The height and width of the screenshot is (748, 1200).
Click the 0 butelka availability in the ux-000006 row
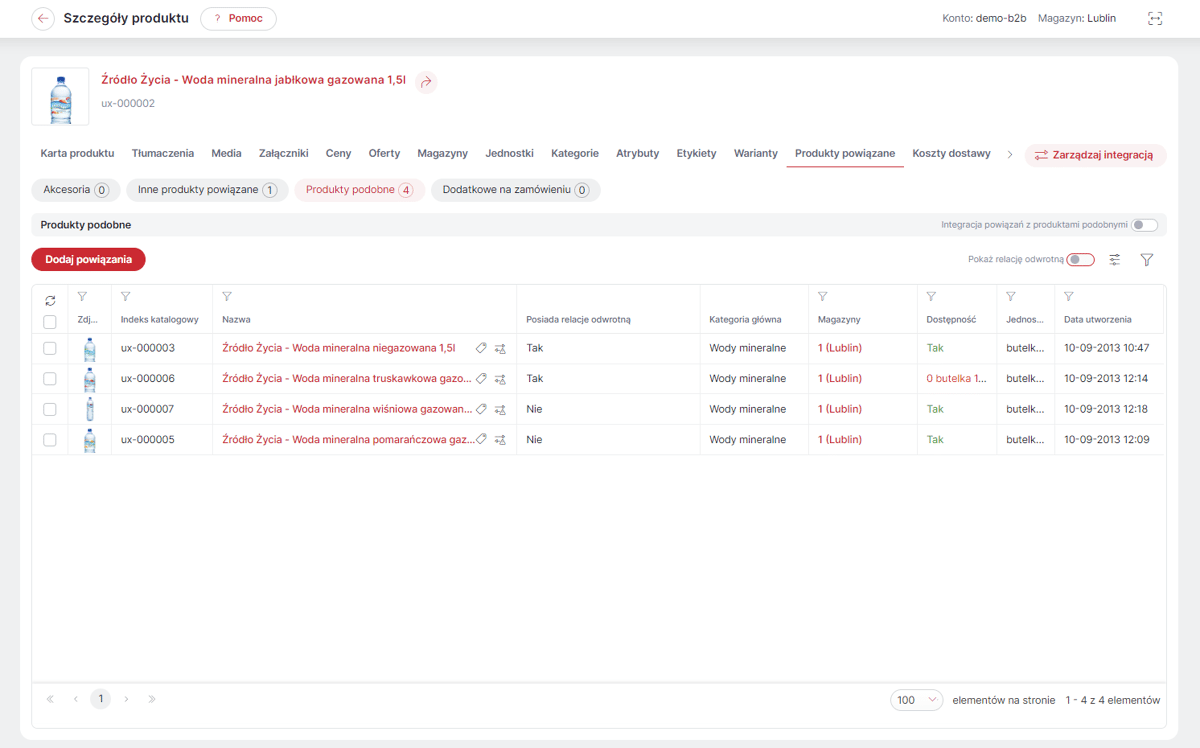(956, 378)
